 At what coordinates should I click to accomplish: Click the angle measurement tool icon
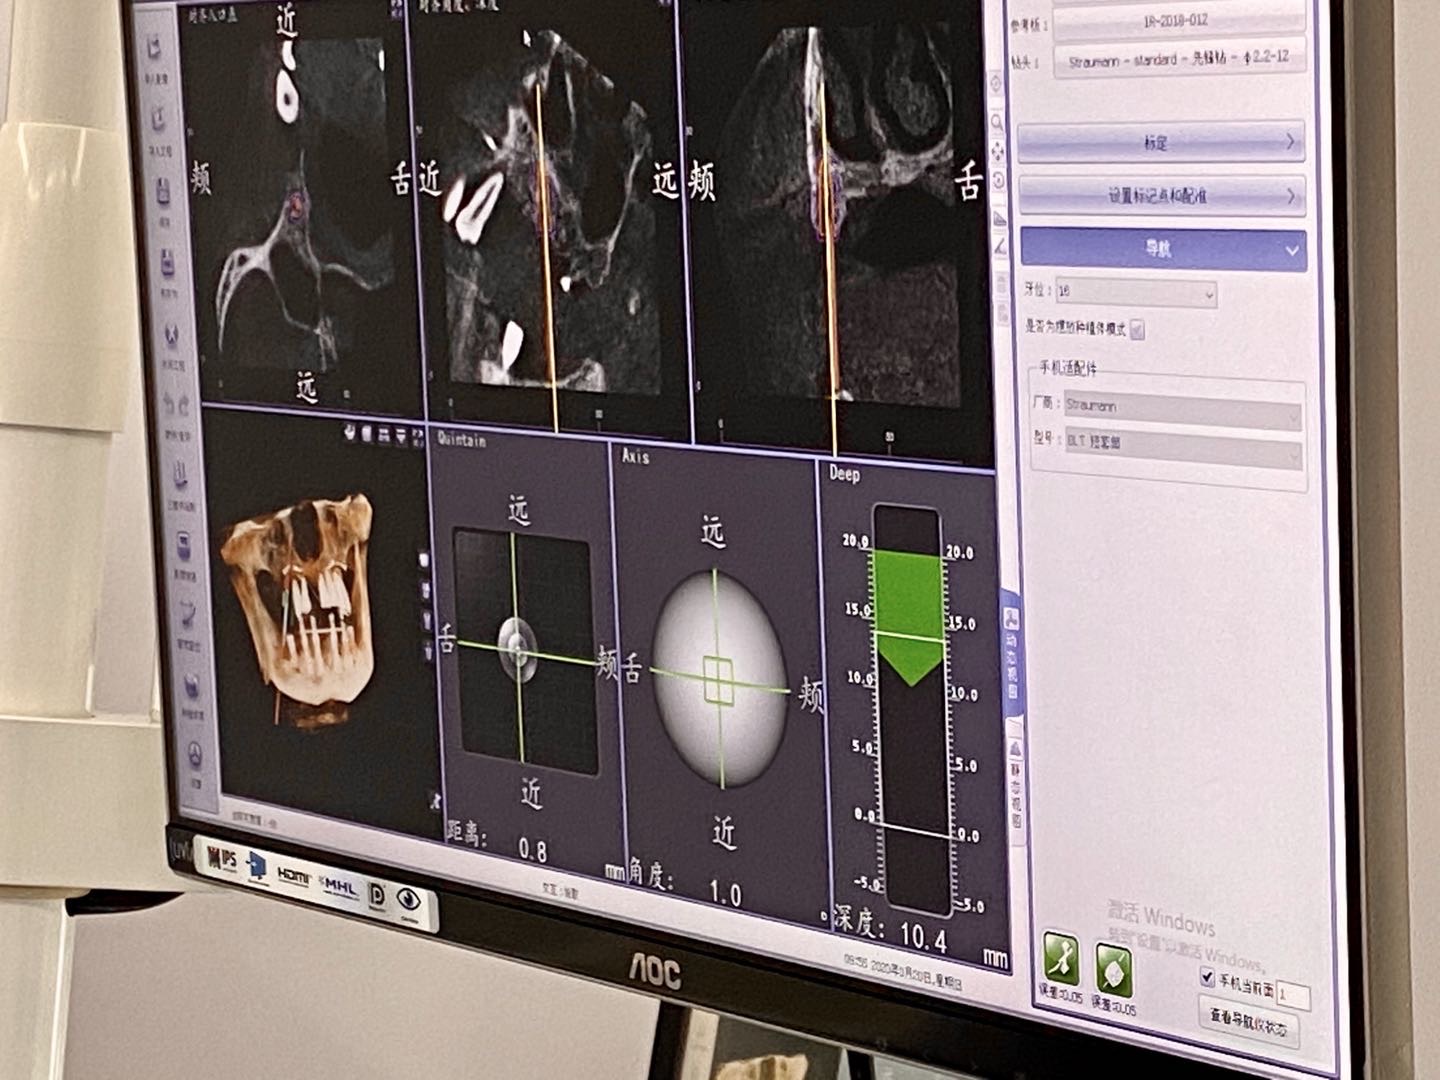1000,249
